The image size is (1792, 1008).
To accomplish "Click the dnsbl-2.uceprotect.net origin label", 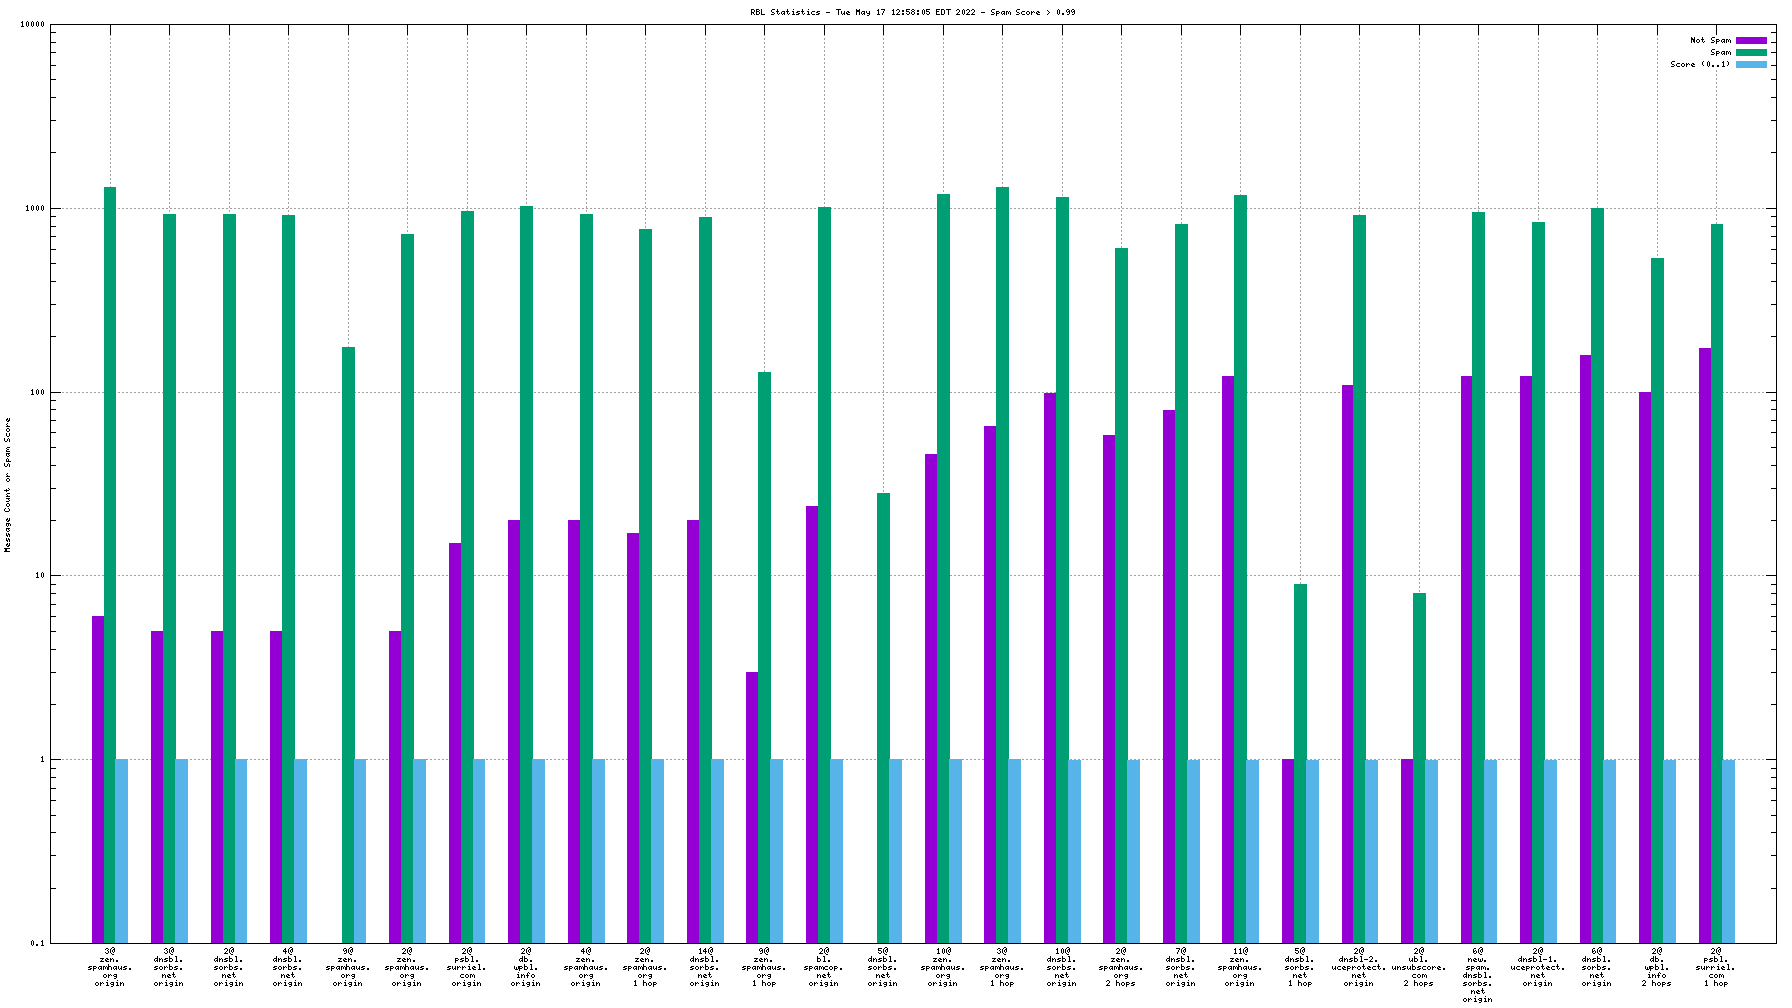I will 1359,967.
